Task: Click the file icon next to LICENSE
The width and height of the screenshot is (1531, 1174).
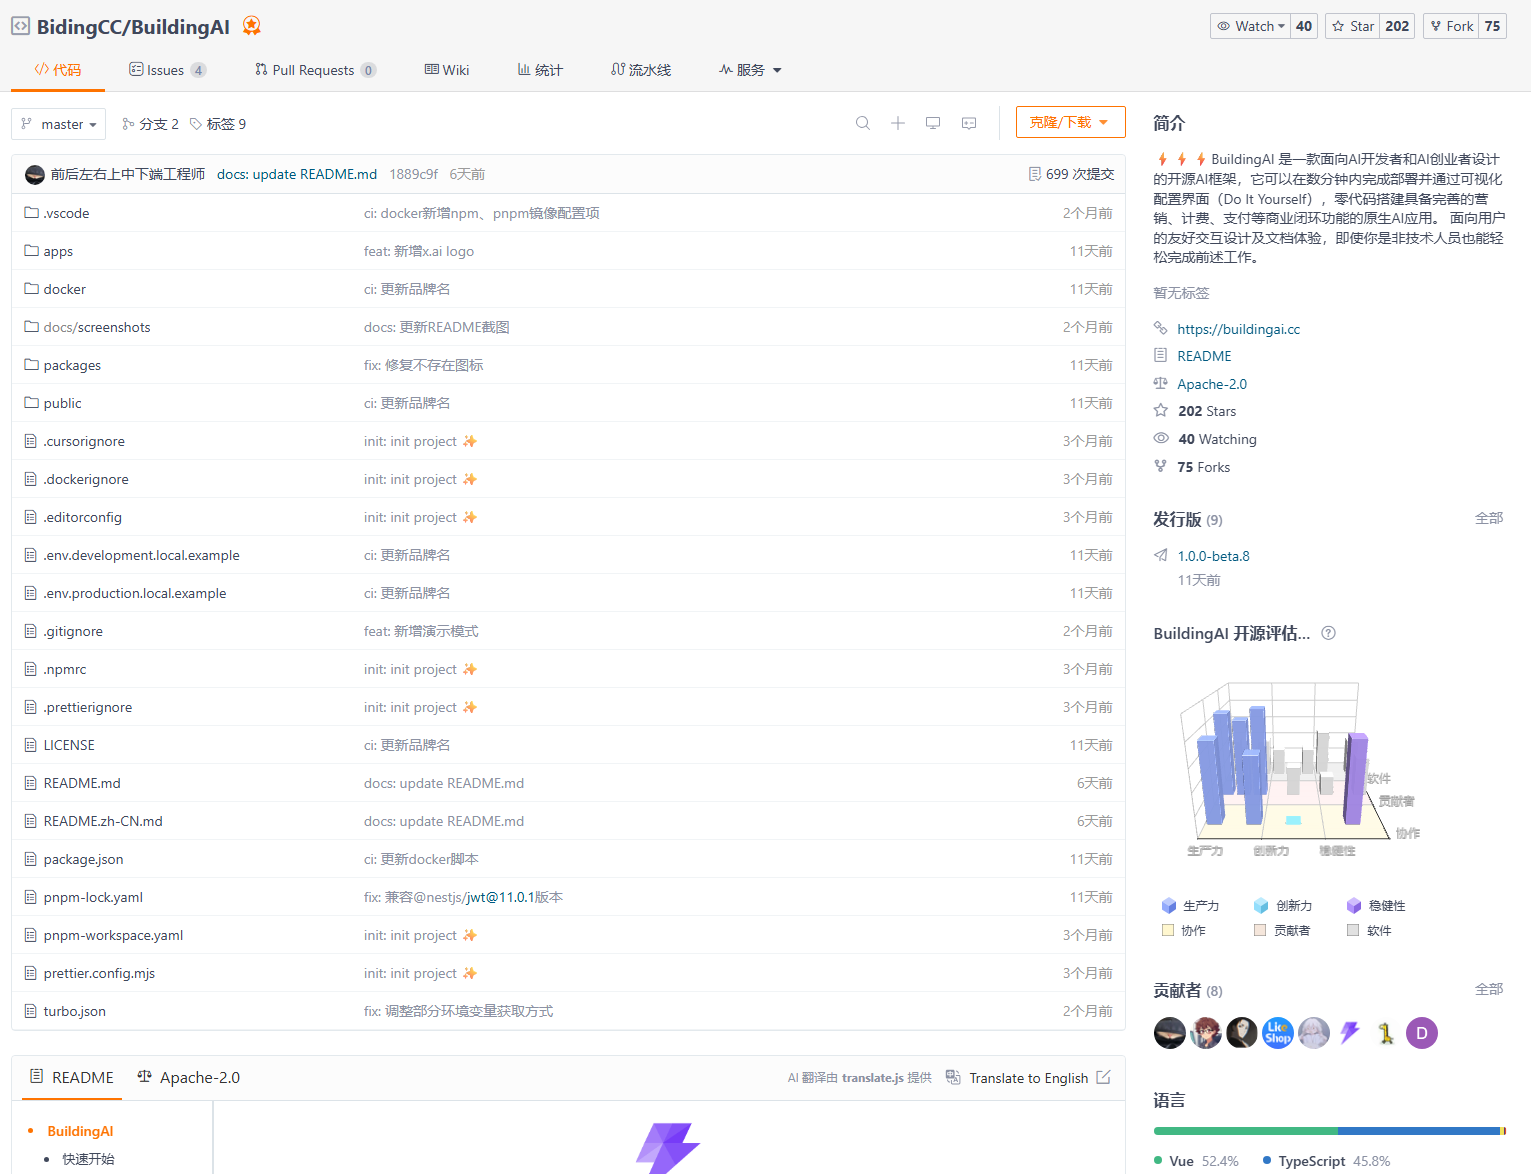Action: (31, 745)
